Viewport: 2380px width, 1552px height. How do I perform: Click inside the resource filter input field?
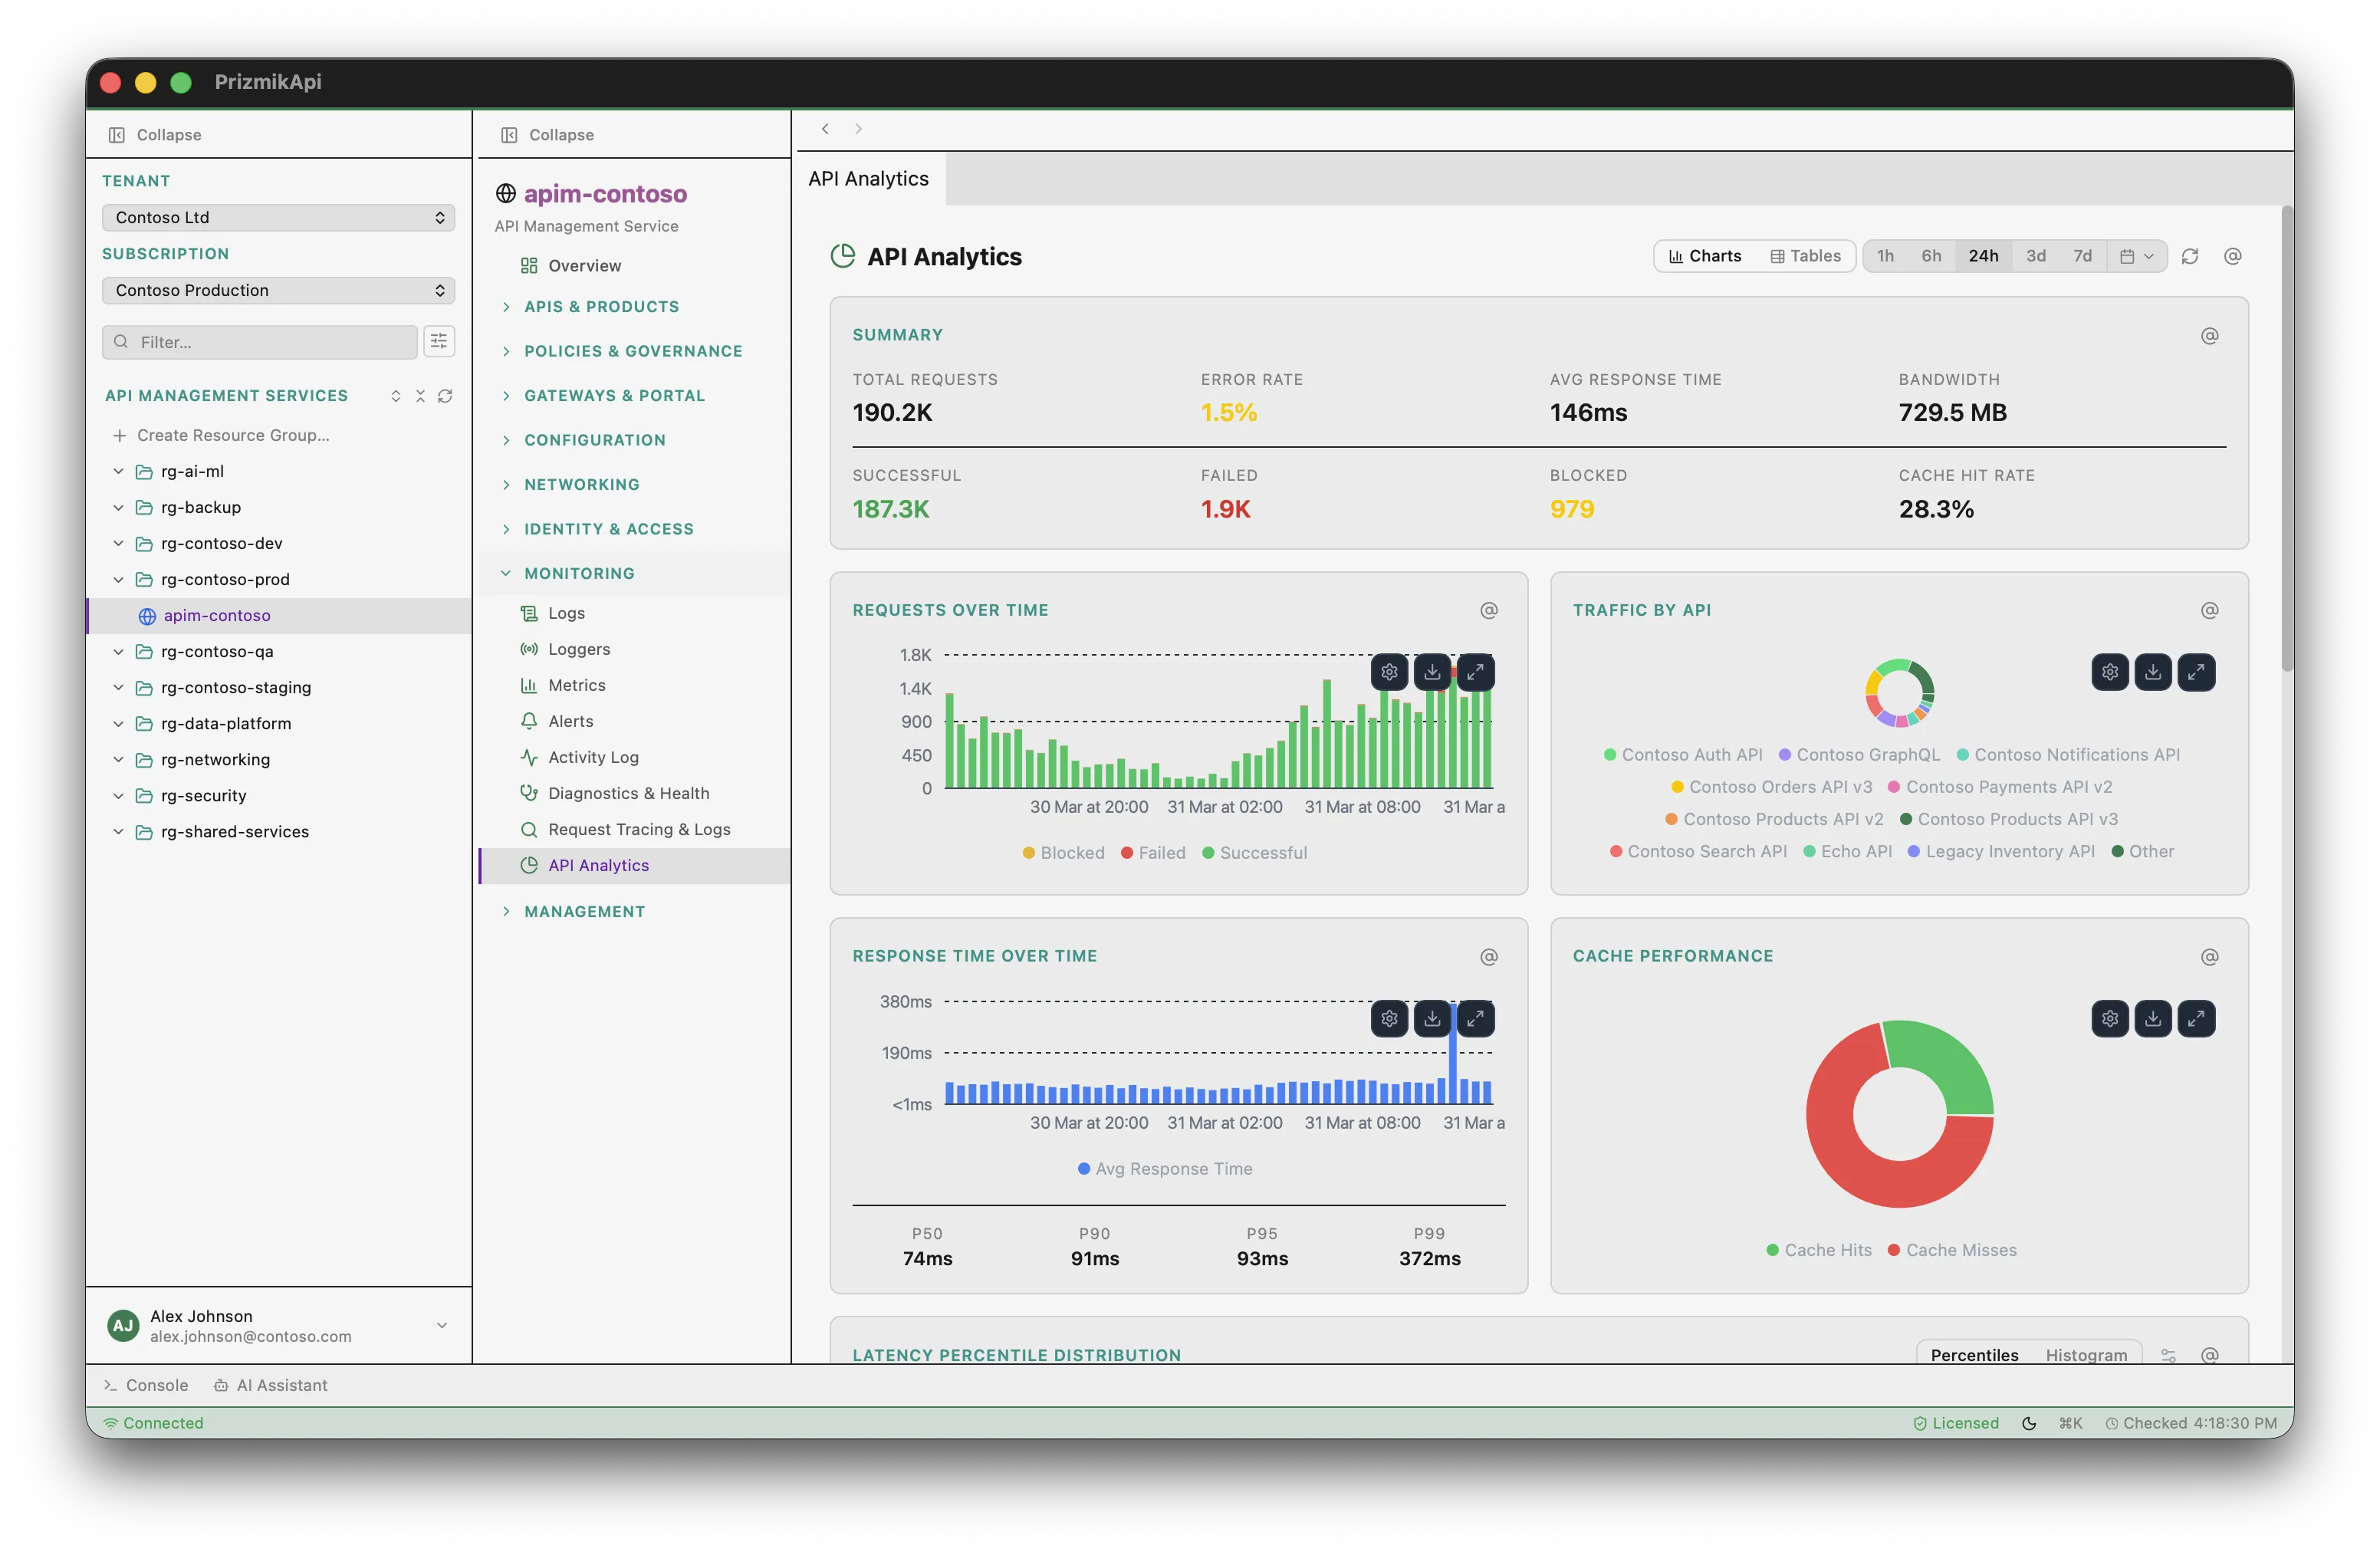[x=260, y=341]
